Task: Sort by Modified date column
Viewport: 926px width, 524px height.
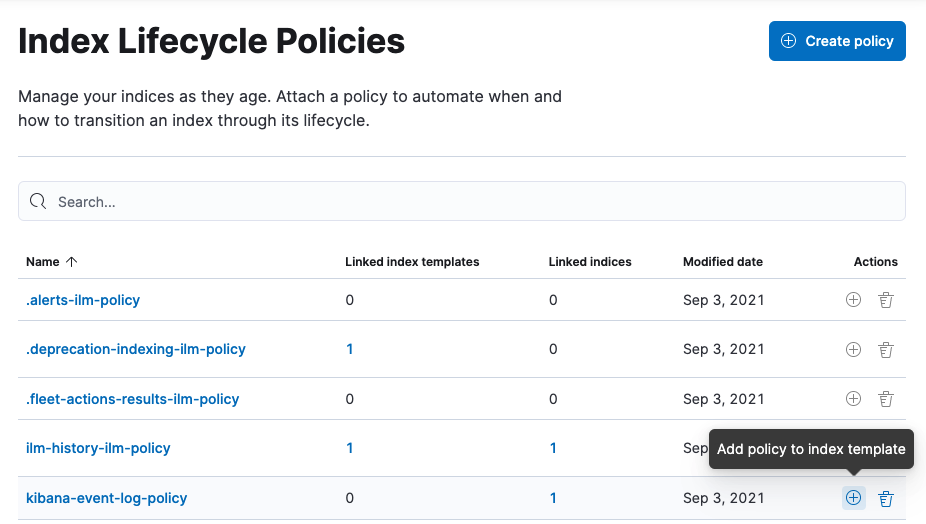Action: click(722, 262)
